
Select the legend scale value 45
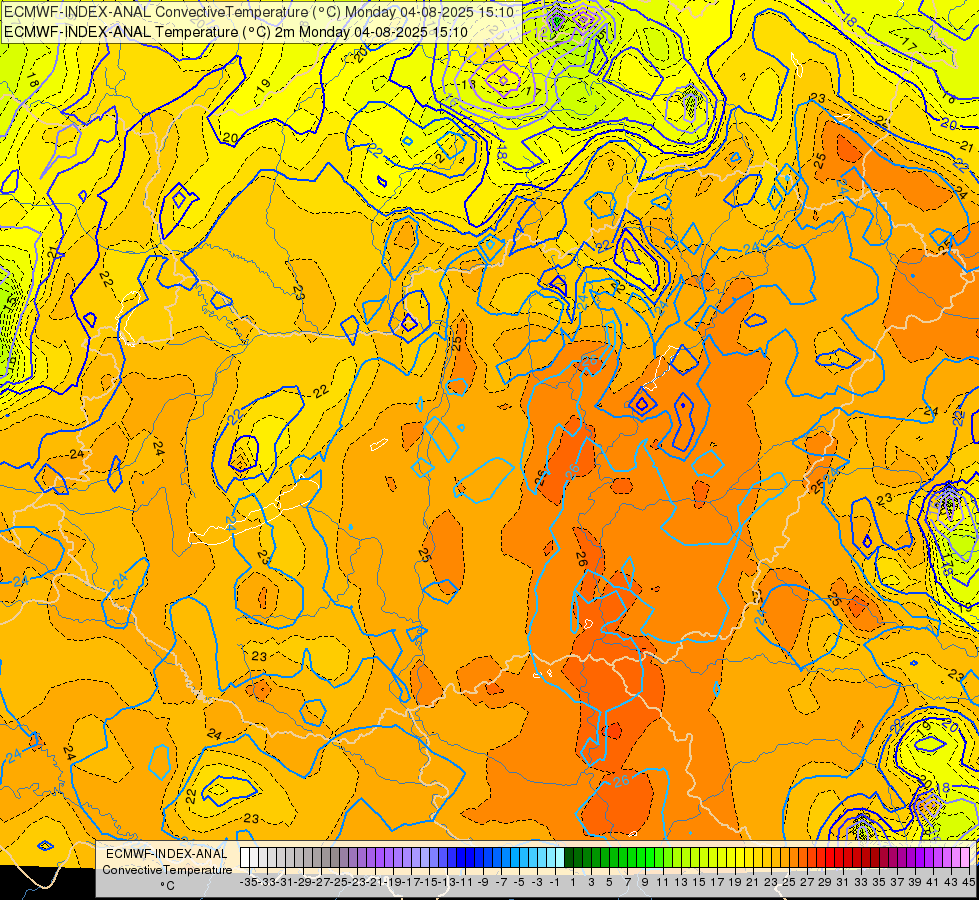(968, 883)
